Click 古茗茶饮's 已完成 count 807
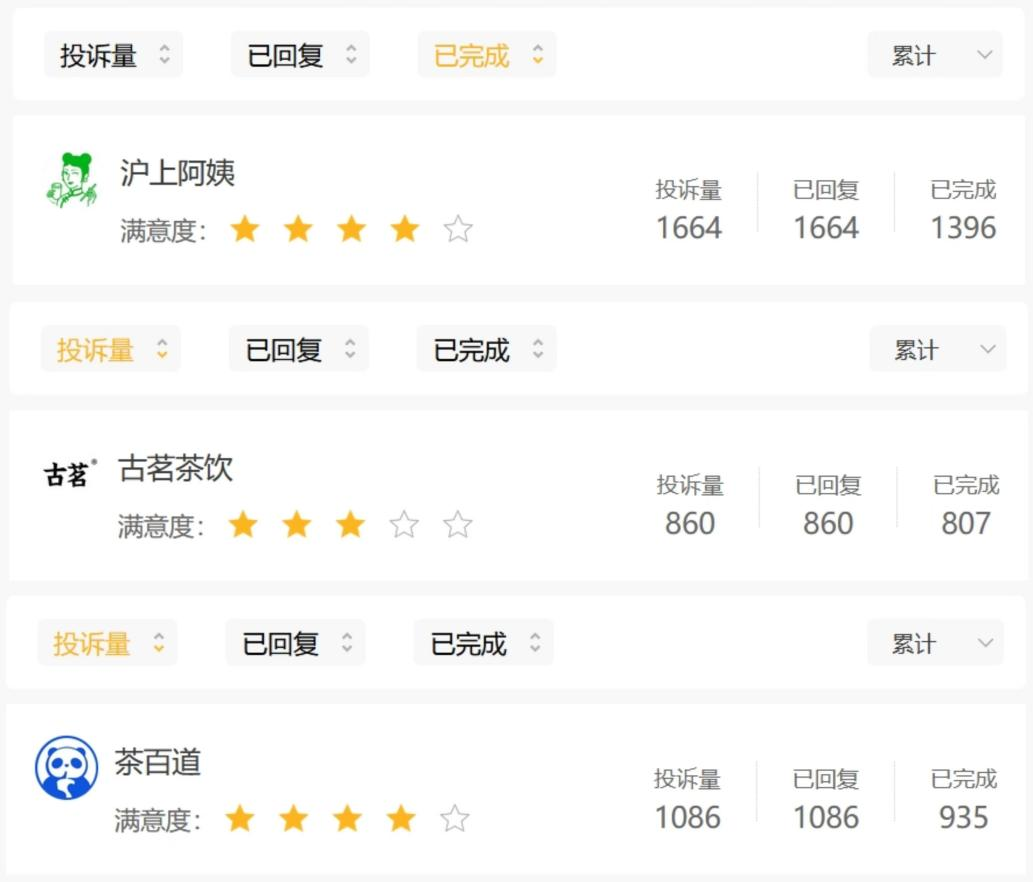The image size is (1033, 882). pyautogui.click(x=965, y=523)
